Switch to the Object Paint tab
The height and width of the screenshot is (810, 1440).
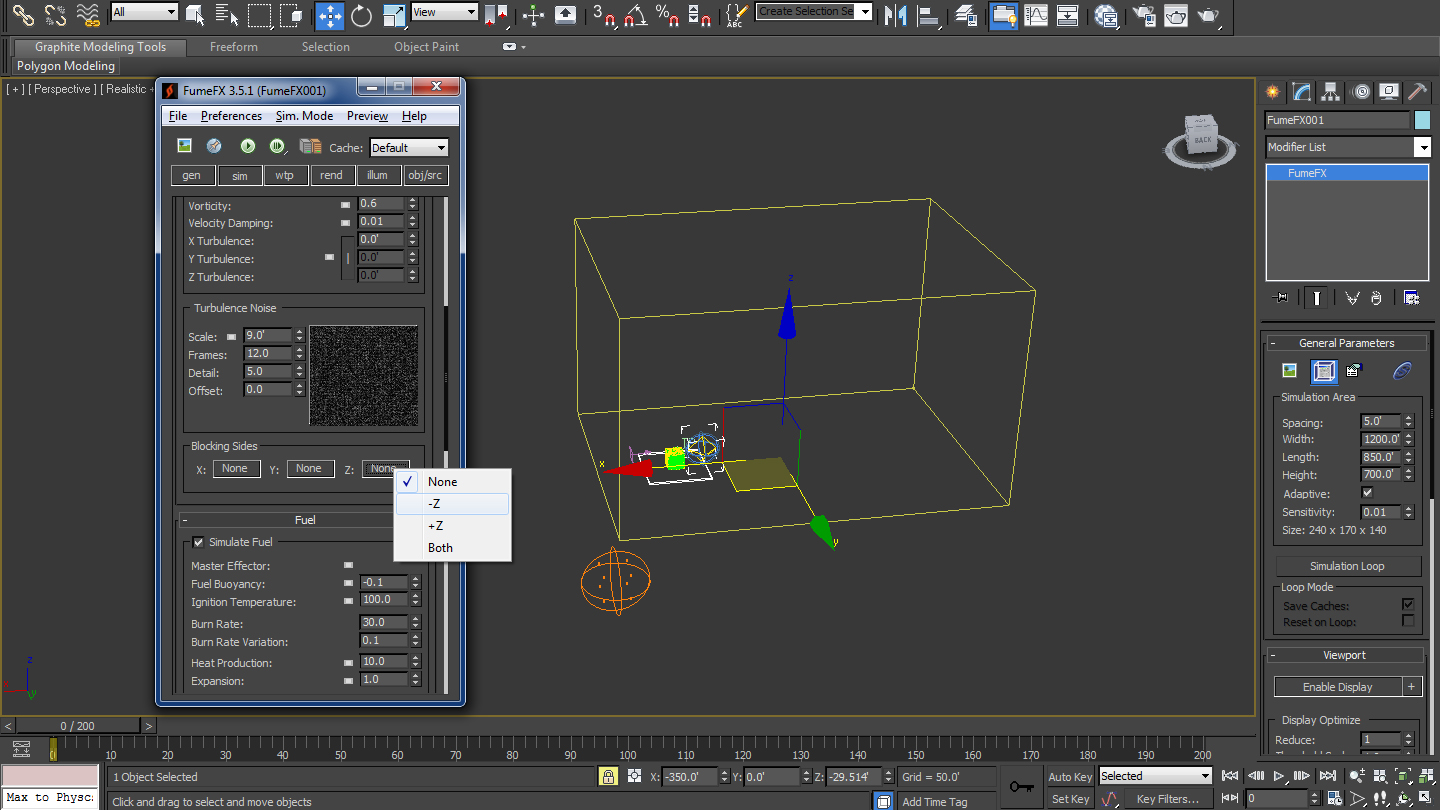427,47
